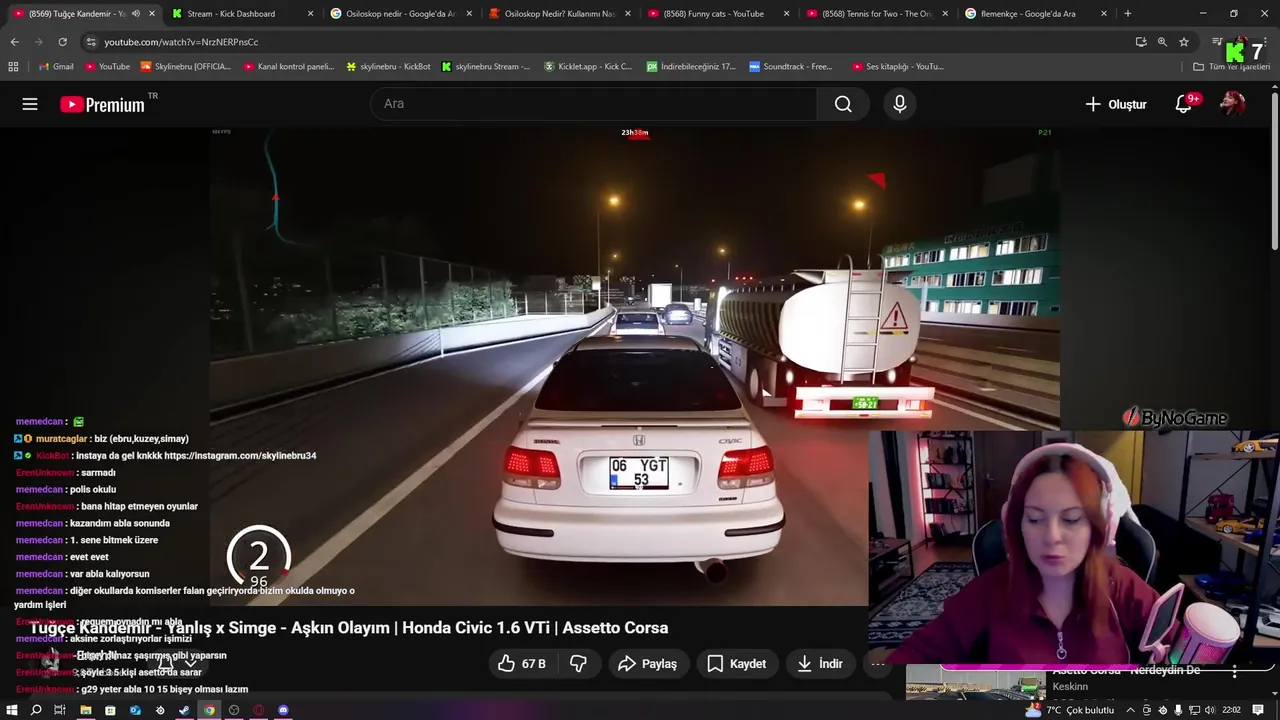1280x720 pixels.
Task: Open Task View on taskbar
Action: point(60,710)
